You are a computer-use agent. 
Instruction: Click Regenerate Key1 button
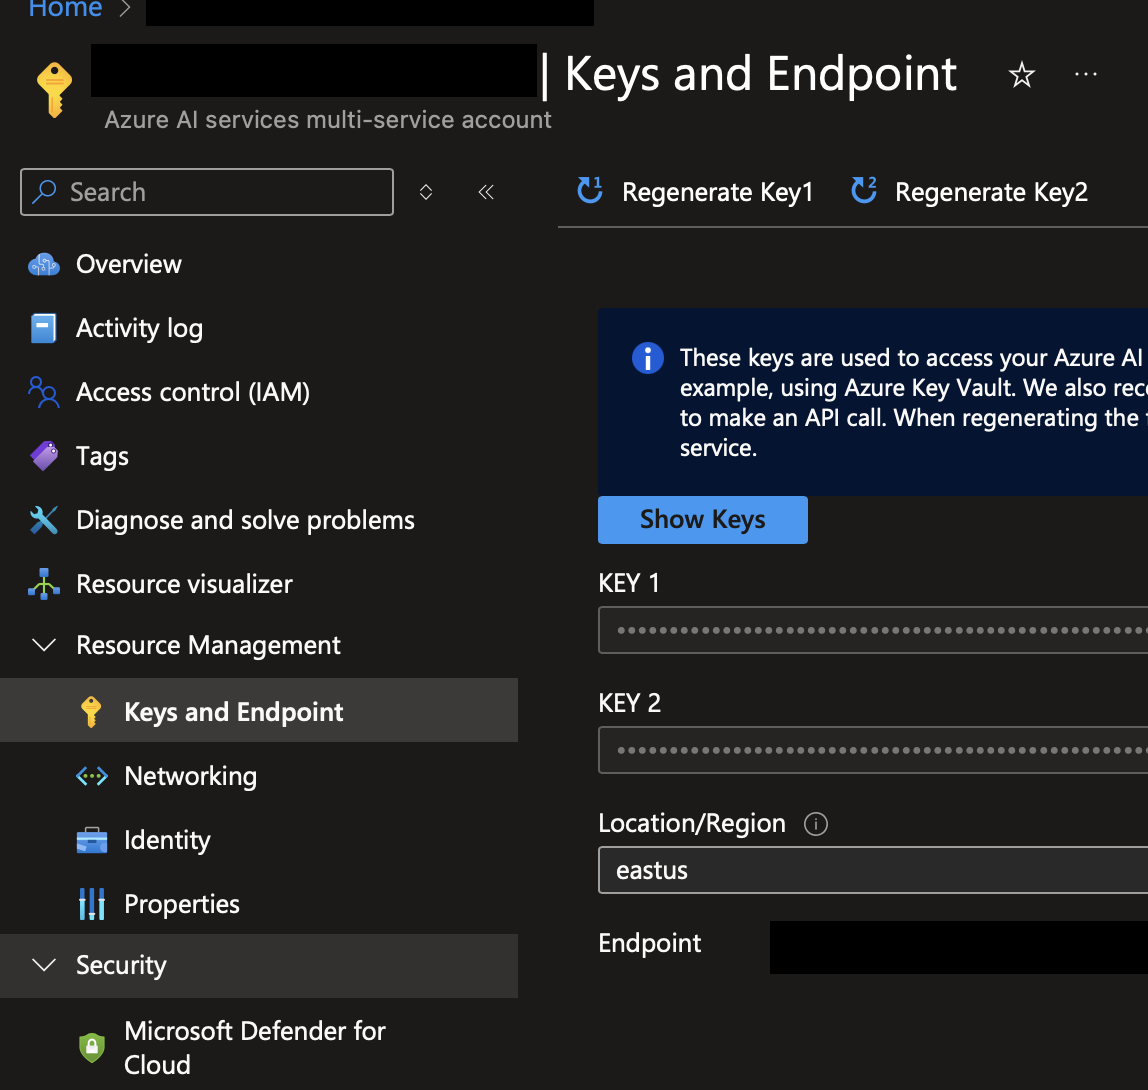tap(696, 192)
